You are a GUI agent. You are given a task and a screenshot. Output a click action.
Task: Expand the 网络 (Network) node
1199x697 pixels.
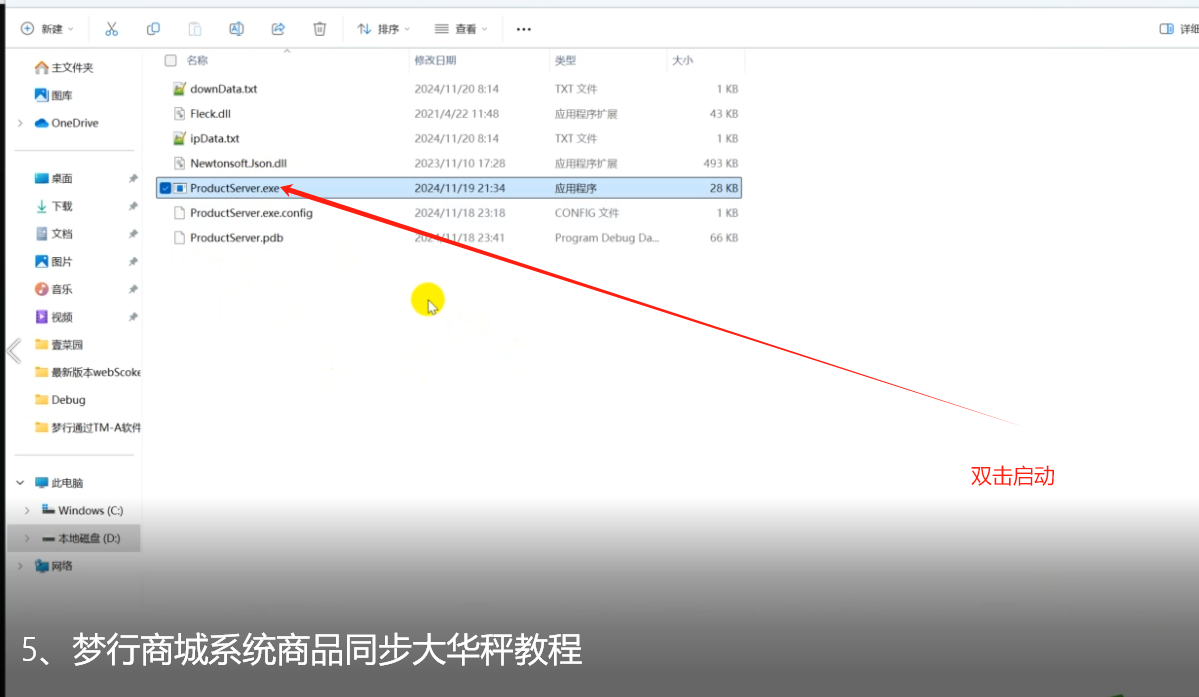20,566
